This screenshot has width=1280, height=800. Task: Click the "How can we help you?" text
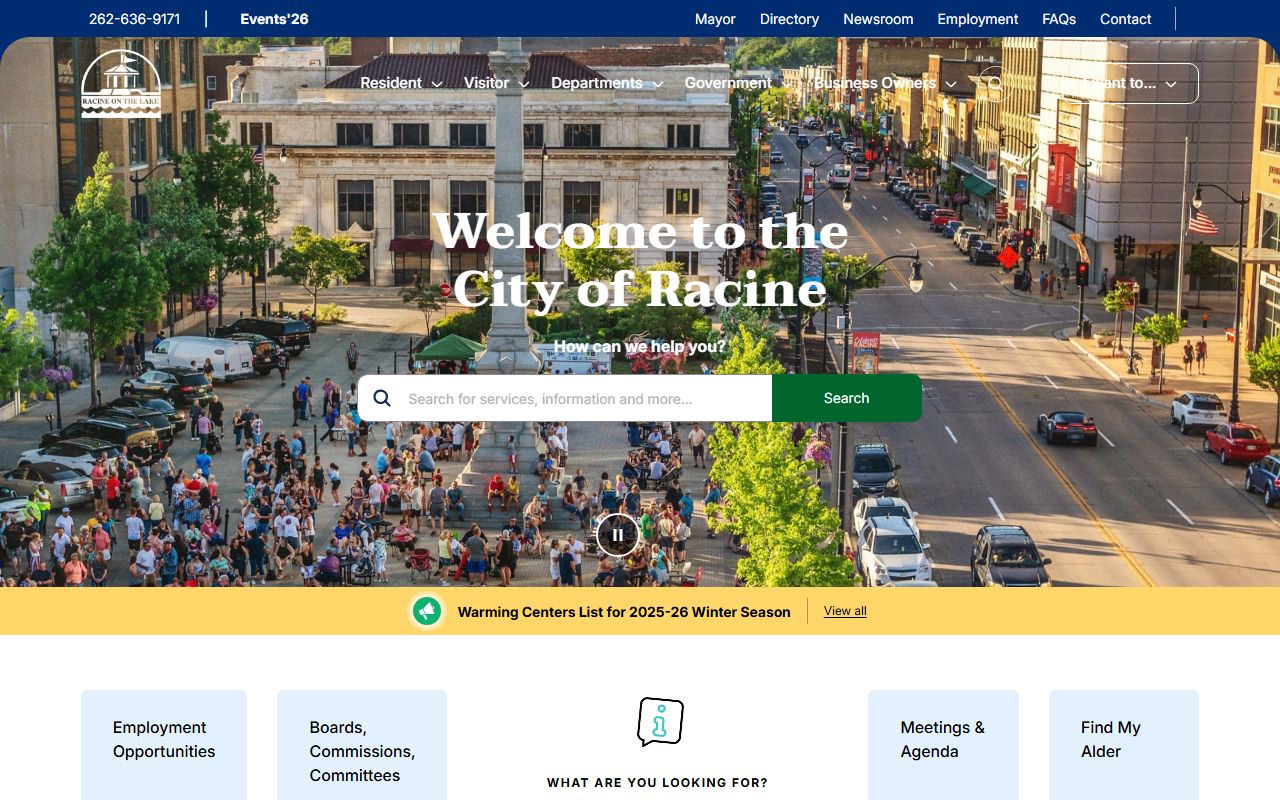[640, 348]
